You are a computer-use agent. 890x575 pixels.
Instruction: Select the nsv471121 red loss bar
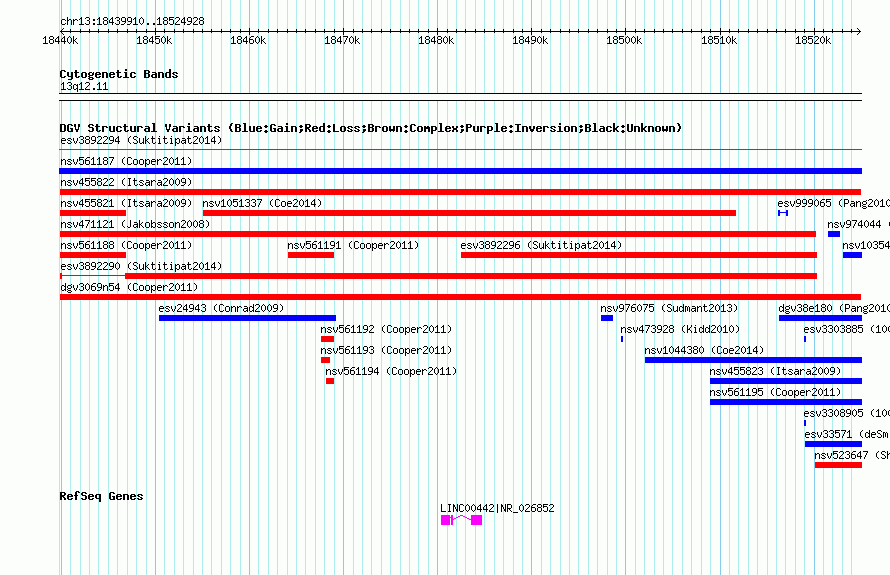[x=438, y=234]
